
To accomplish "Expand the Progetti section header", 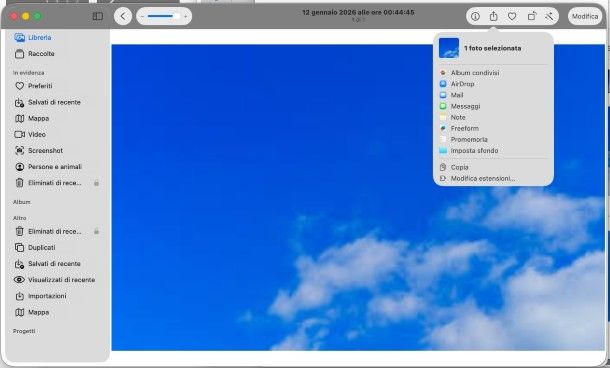I will (x=24, y=331).
